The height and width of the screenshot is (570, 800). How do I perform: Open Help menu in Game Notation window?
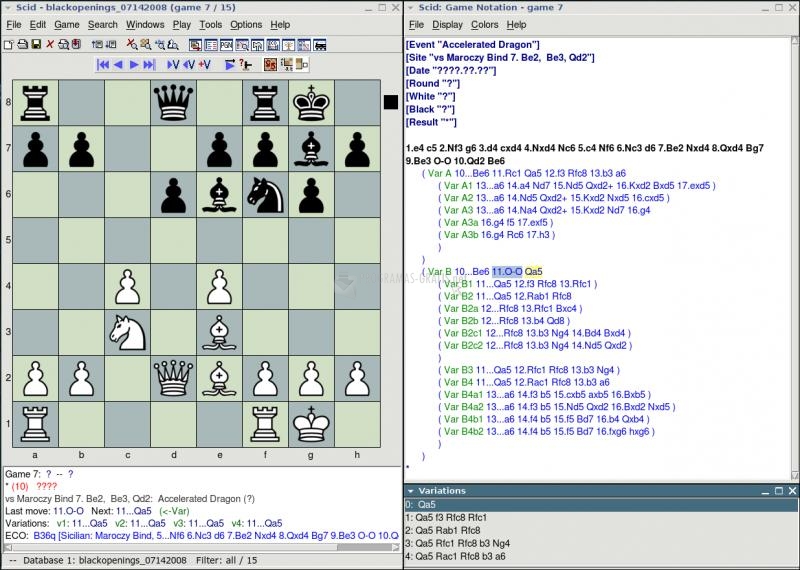click(x=516, y=24)
